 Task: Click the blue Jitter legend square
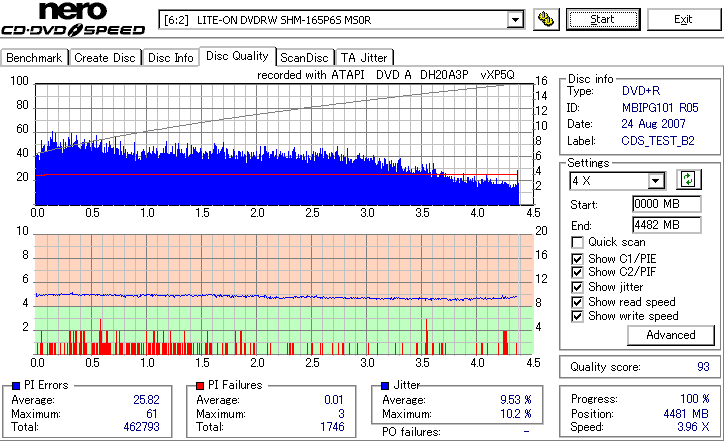tap(385, 386)
